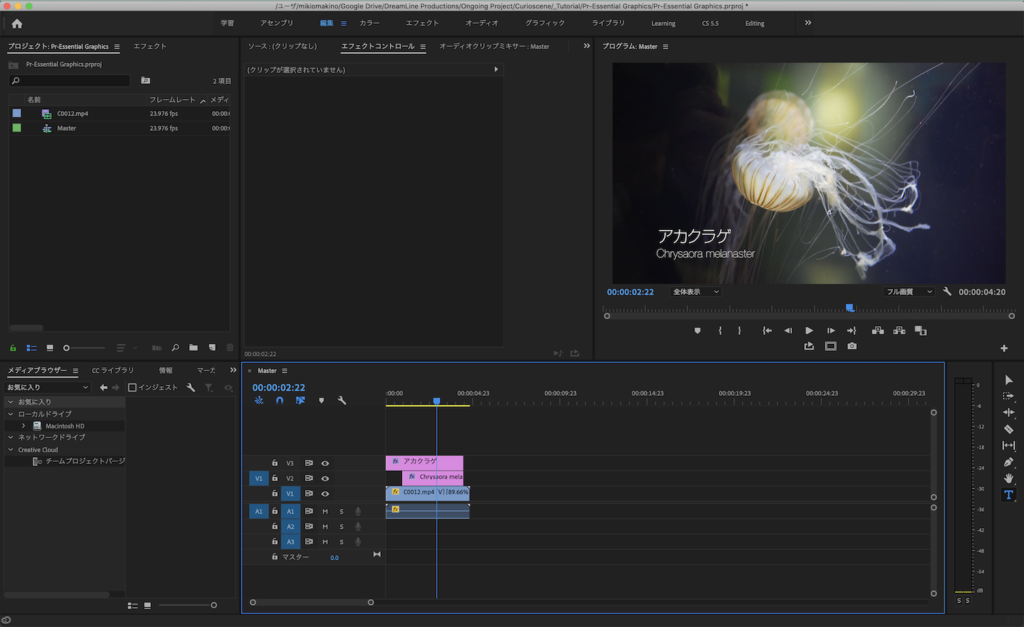
Task: Click the Home icon
Action: (x=16, y=23)
